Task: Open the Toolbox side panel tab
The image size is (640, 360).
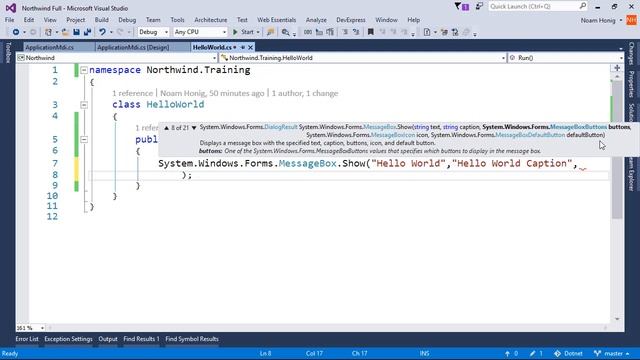Action: pos(8,52)
